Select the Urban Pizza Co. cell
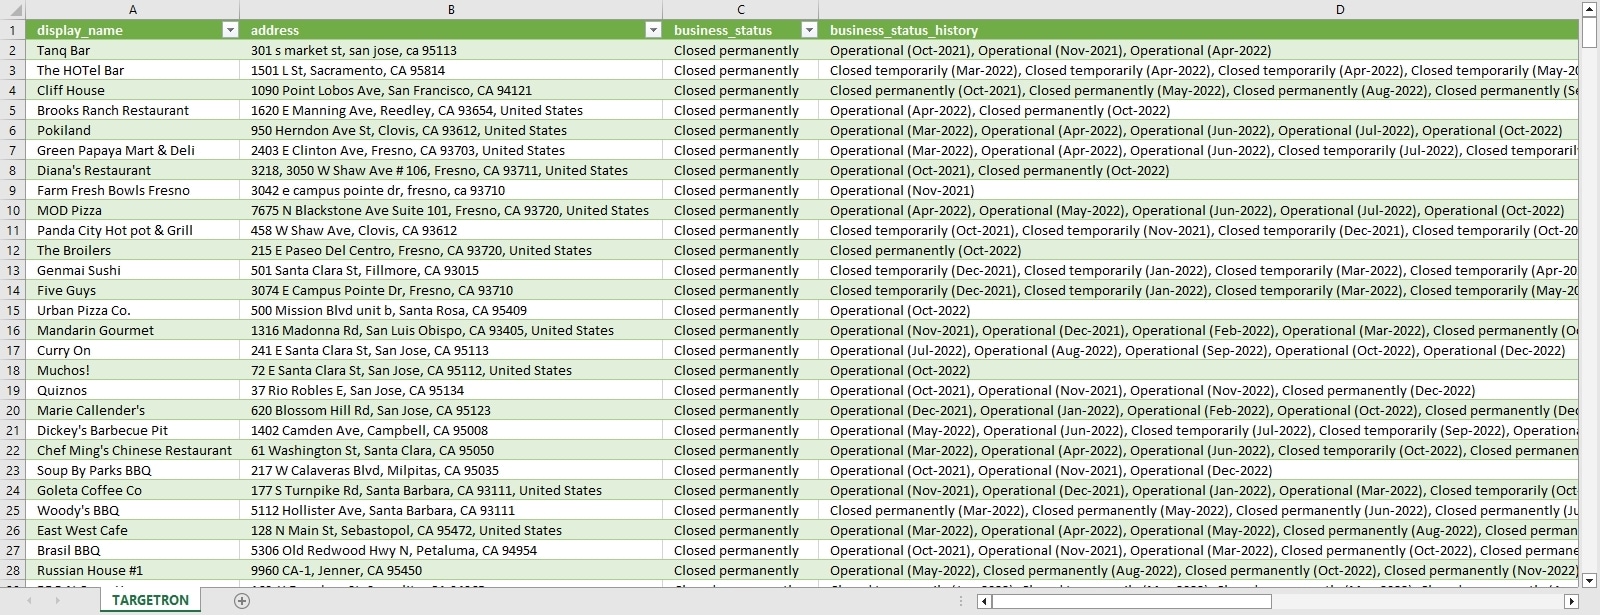Screen dimensions: 1600x615 click(133, 310)
